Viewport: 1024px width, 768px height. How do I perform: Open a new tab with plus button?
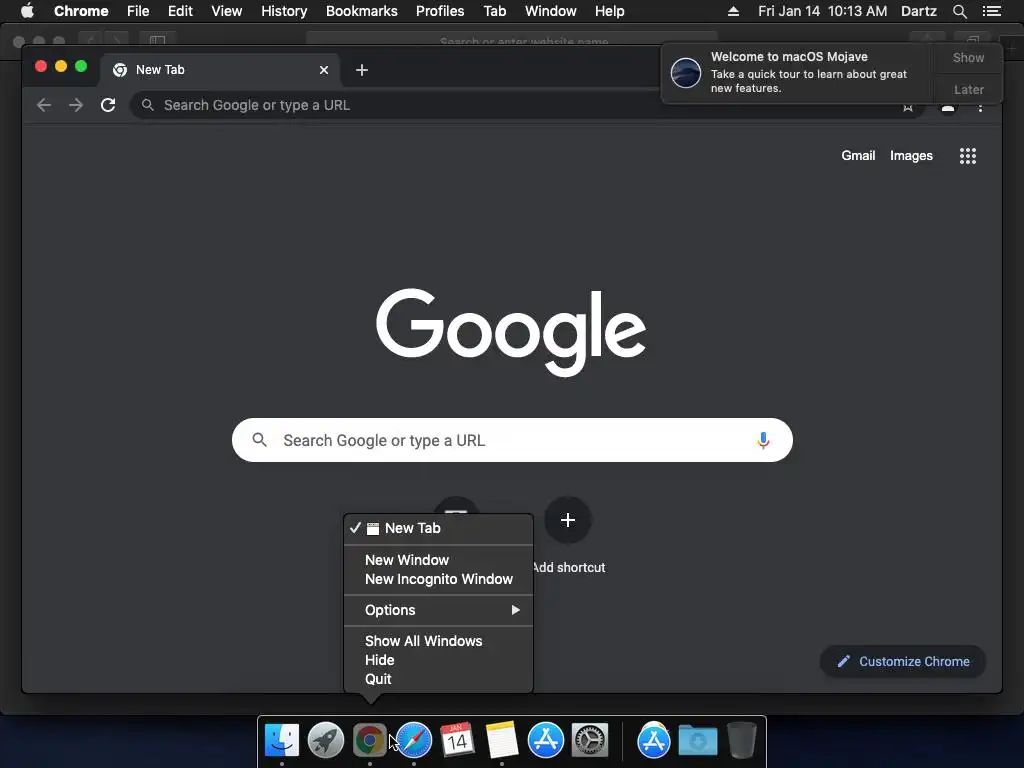coord(362,70)
